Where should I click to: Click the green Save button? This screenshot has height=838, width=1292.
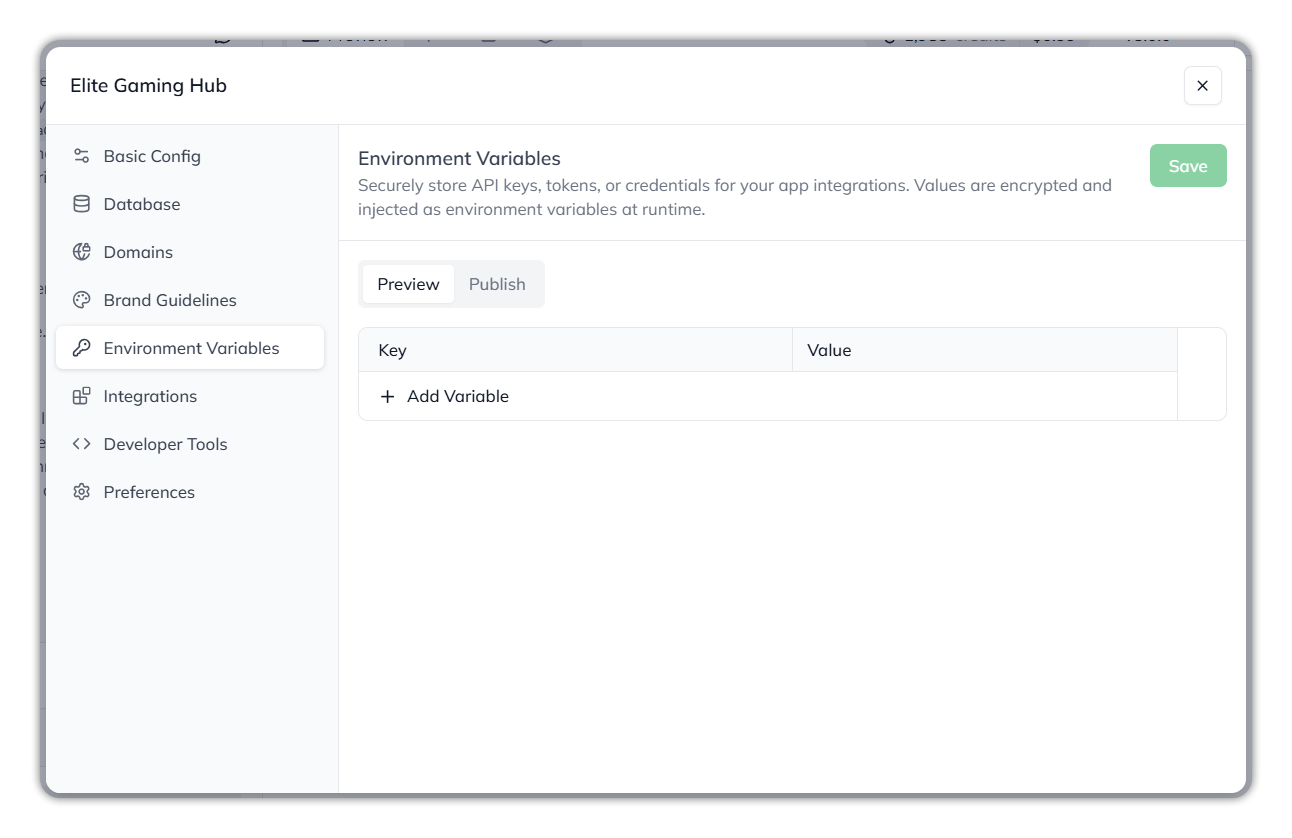pos(1188,166)
